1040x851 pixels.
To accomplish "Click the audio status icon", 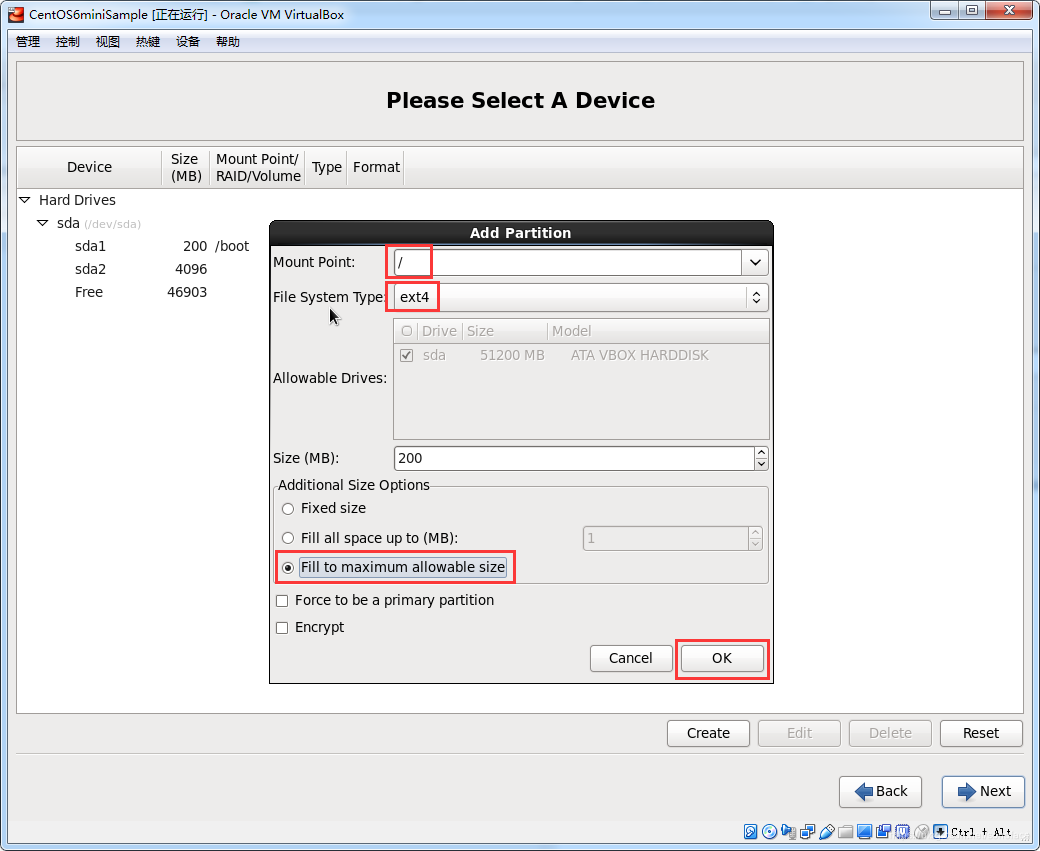I will click(x=789, y=832).
